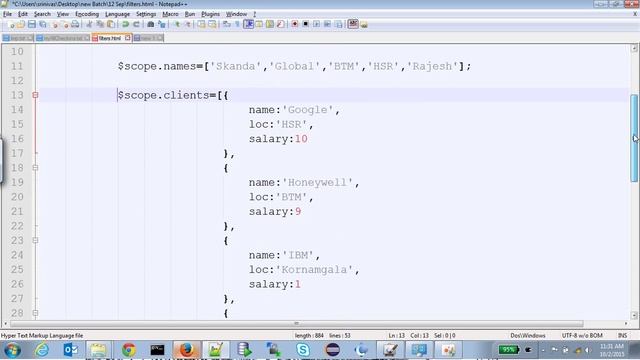Open Google Chrome from the taskbar

[x=129, y=350]
